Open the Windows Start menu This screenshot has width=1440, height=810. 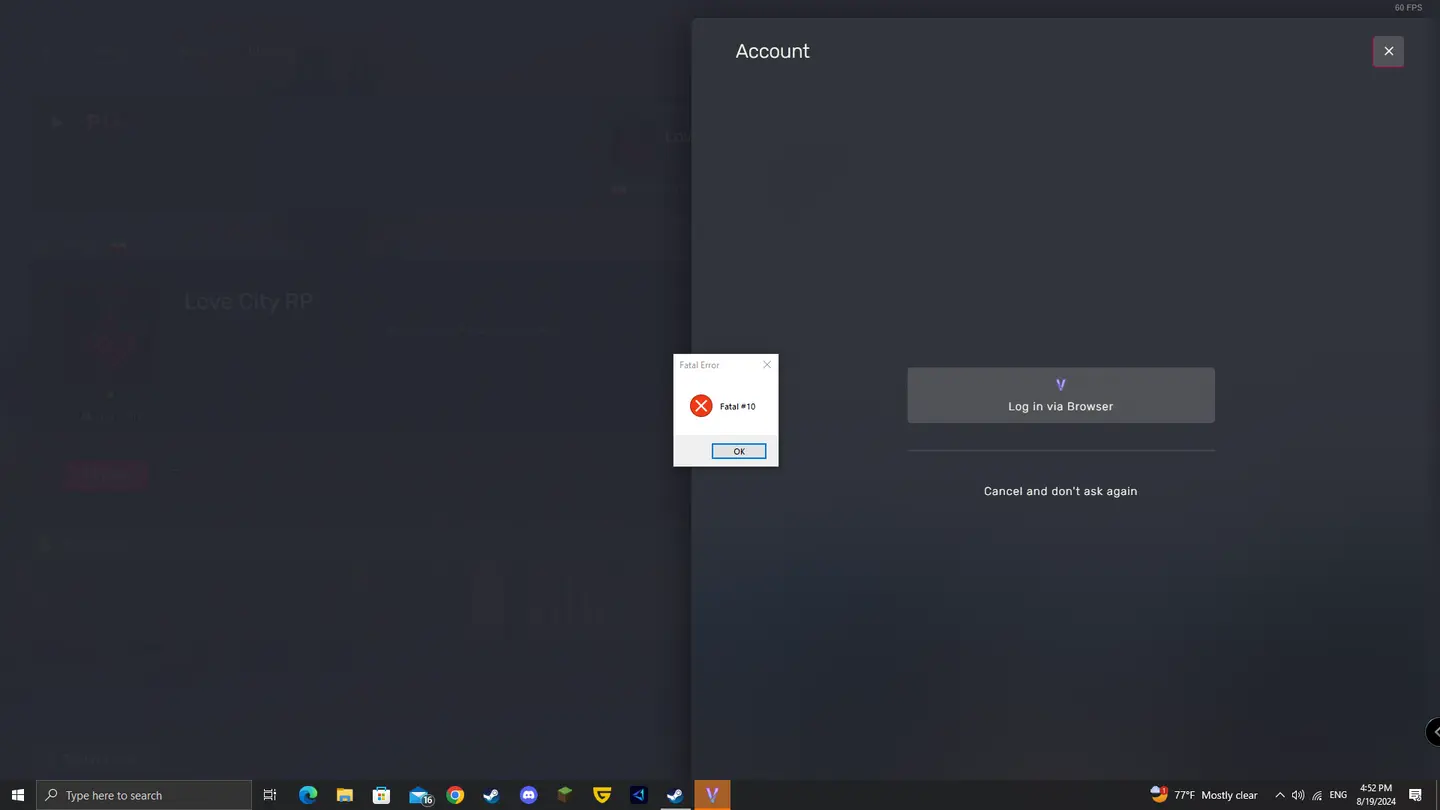[17, 795]
